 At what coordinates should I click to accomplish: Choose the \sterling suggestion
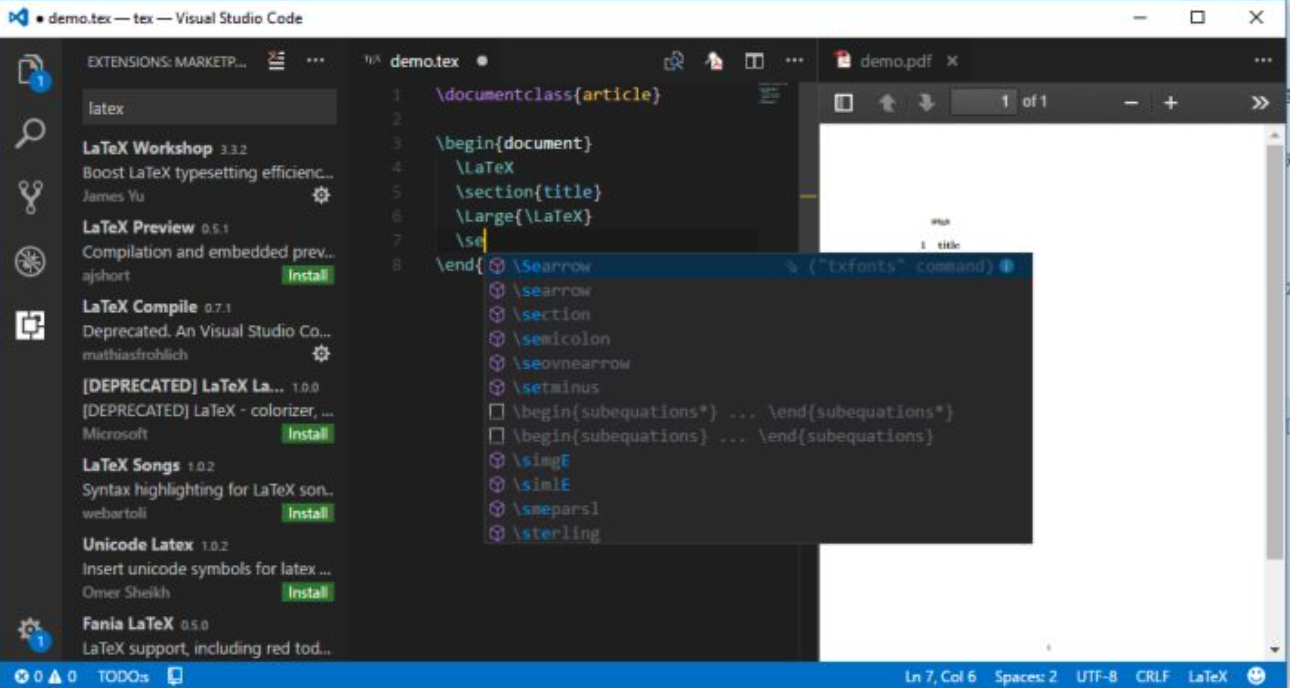point(758,532)
